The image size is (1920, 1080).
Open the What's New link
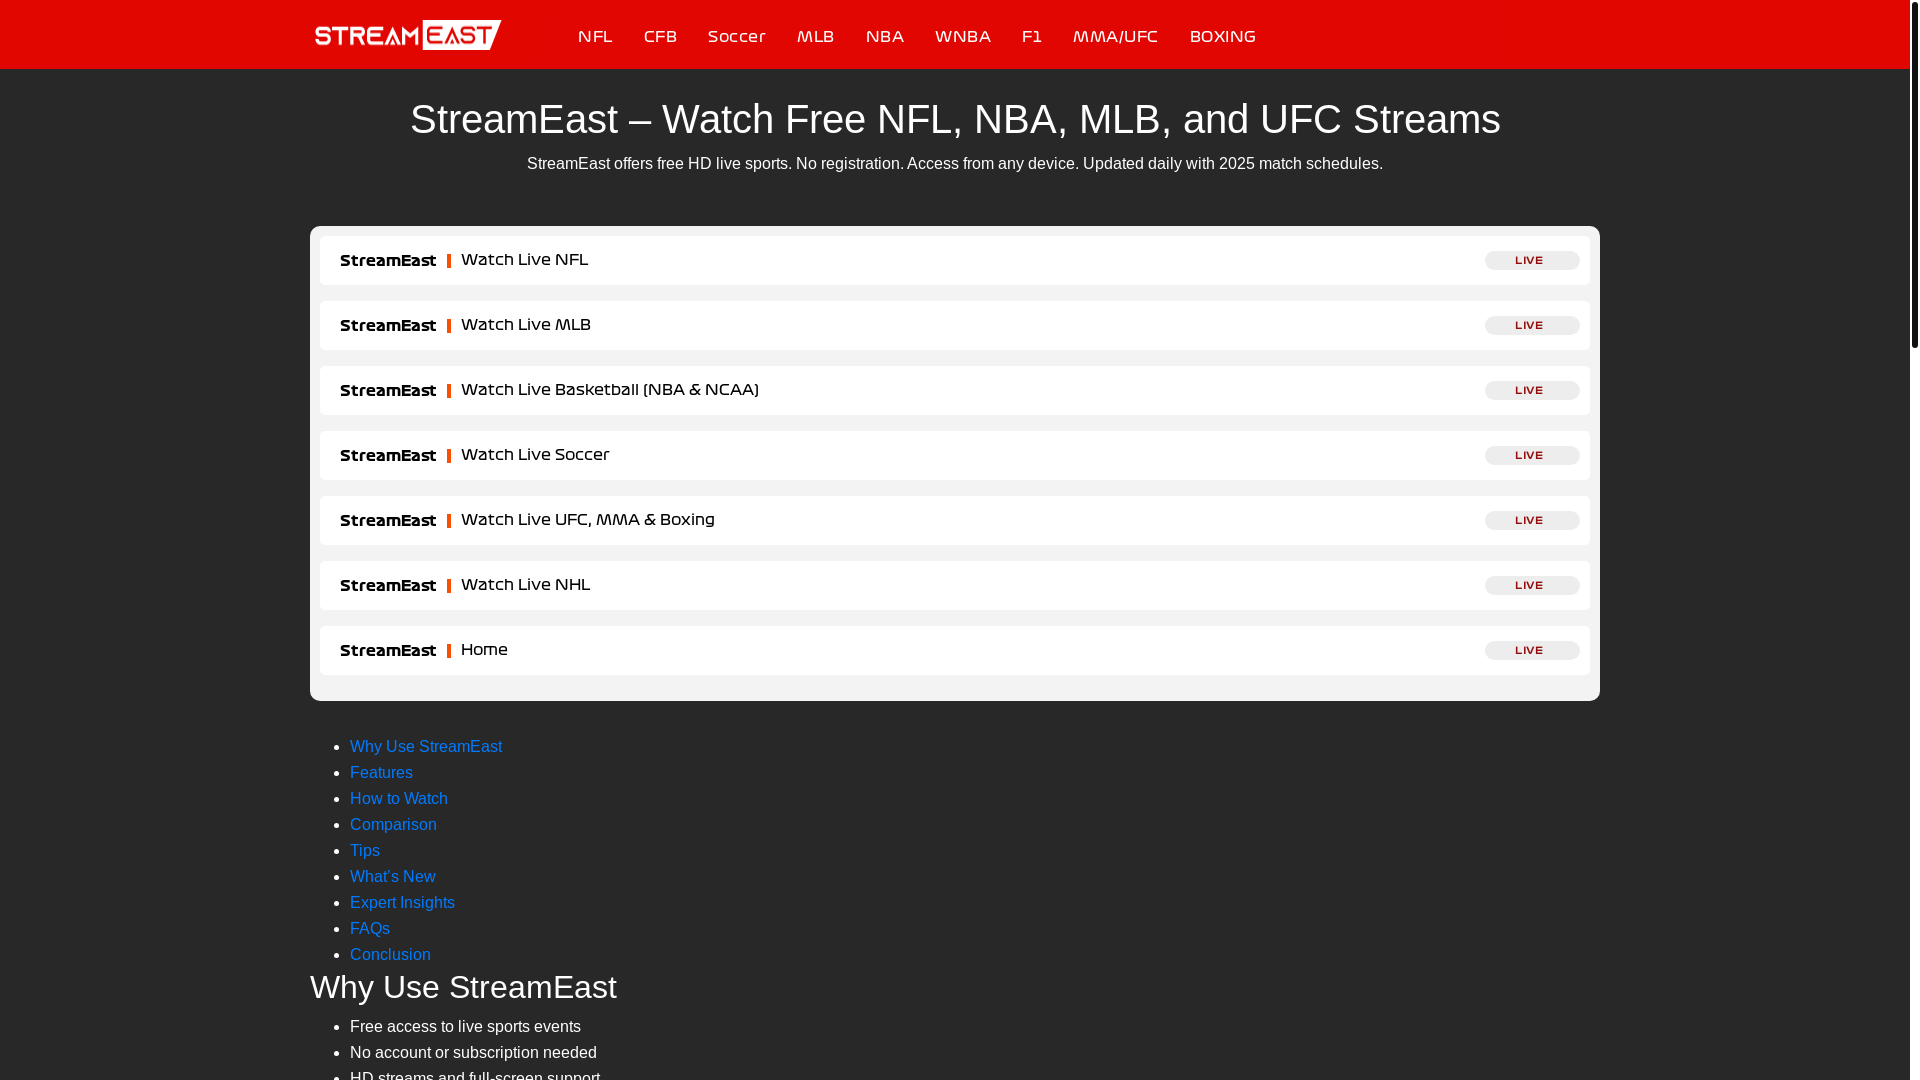pos(392,877)
